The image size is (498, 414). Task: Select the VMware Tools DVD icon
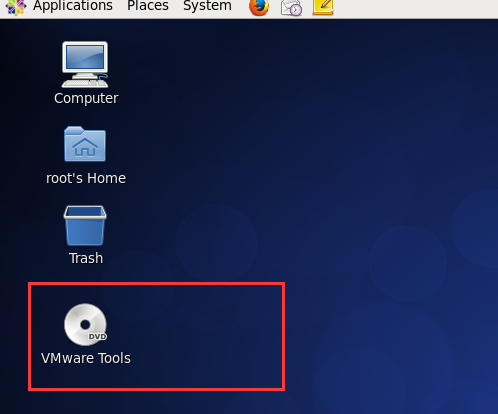(x=86, y=324)
